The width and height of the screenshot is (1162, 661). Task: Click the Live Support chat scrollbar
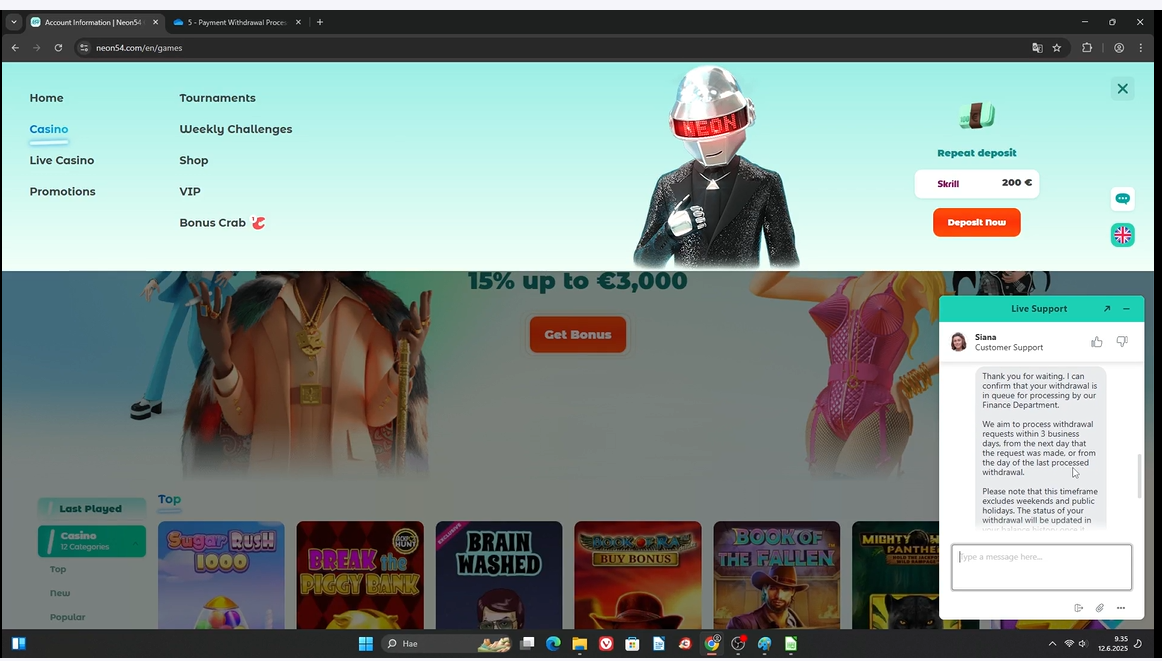coord(1140,476)
